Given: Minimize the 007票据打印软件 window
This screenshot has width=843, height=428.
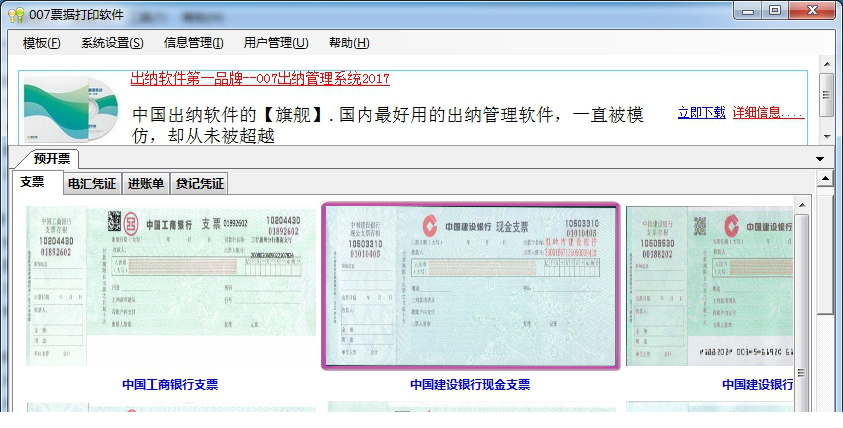Looking at the screenshot, I should coord(748,10).
